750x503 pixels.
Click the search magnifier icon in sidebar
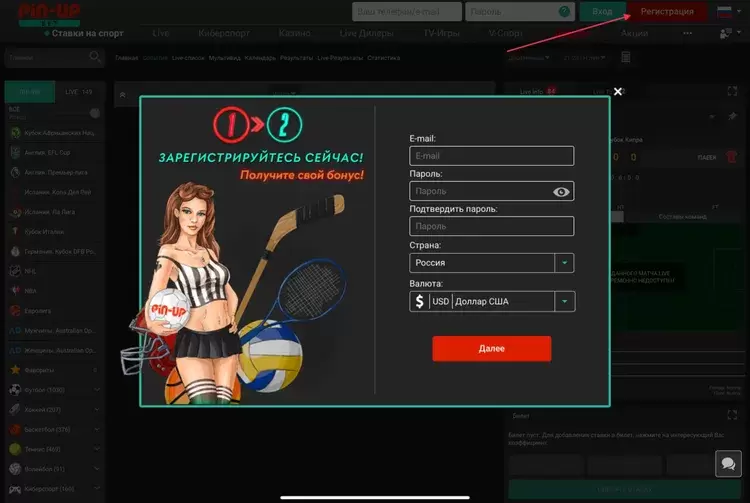tap(95, 57)
